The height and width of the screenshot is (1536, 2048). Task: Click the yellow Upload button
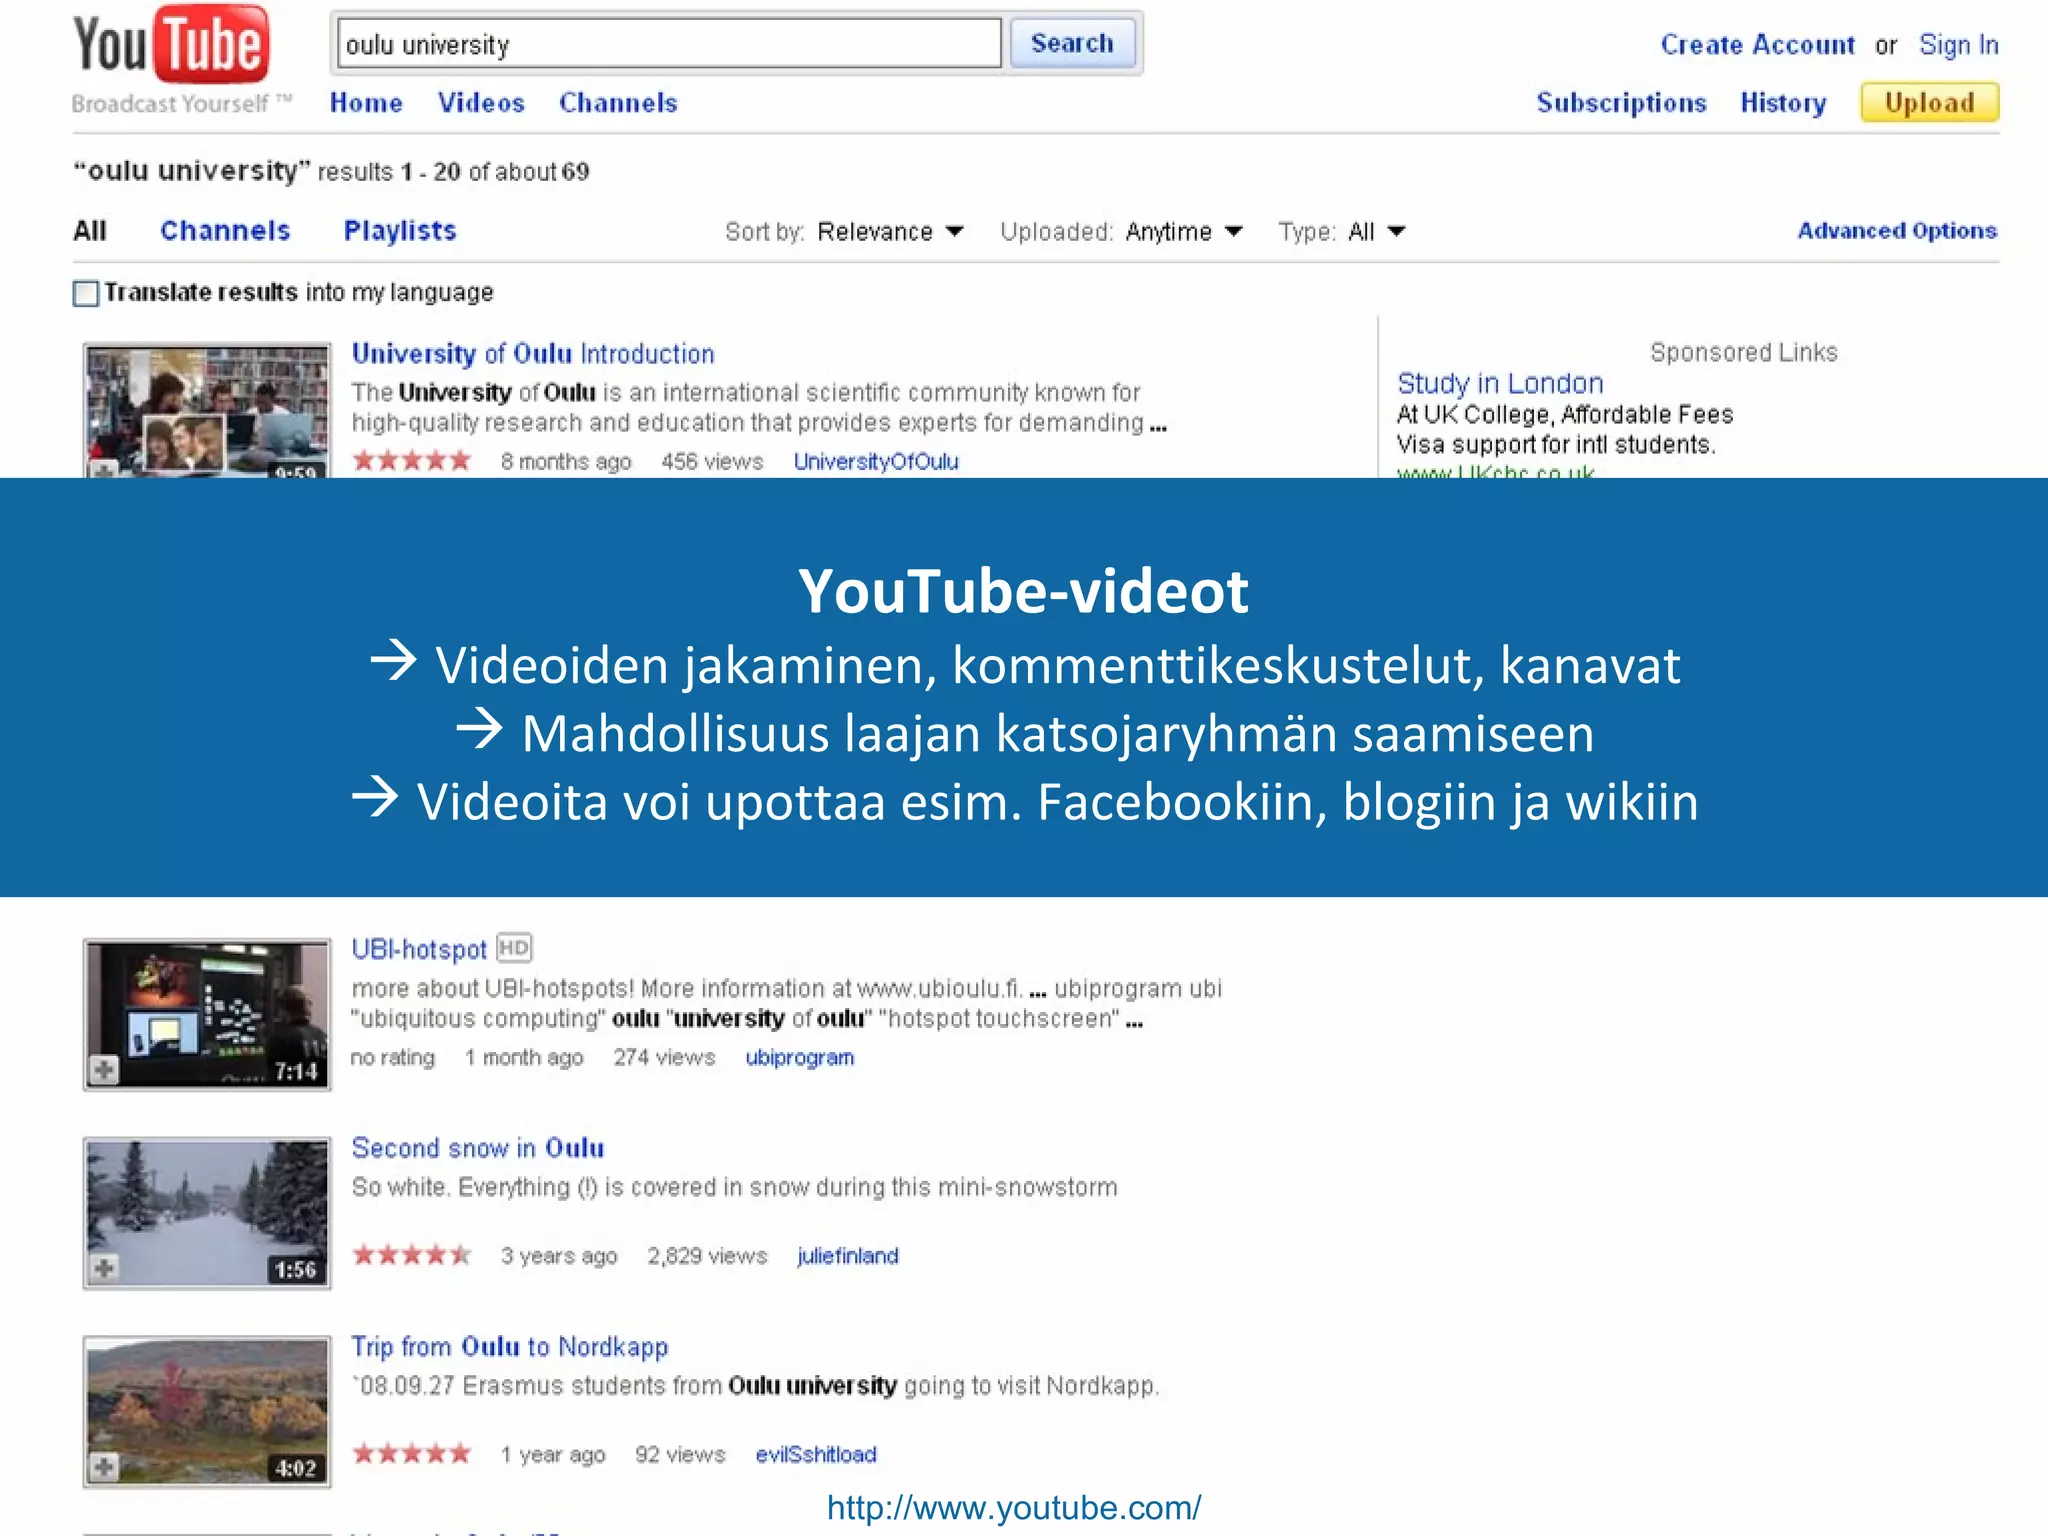[1929, 103]
